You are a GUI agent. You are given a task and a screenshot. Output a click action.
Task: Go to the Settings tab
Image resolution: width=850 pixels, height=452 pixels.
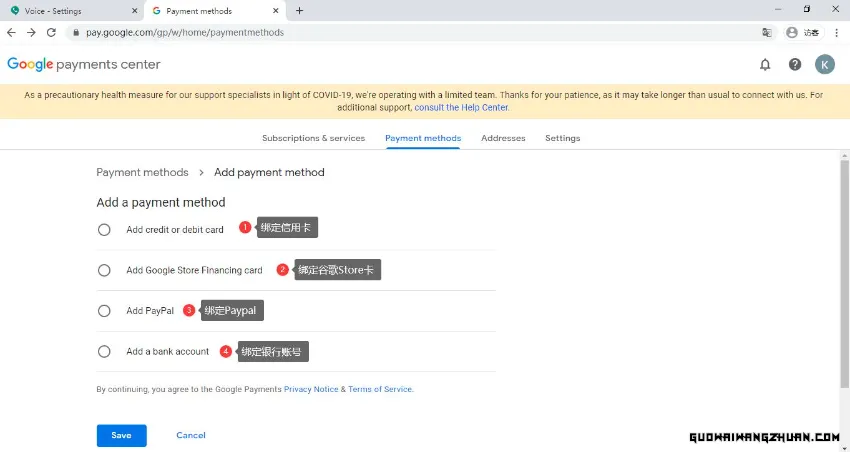(563, 138)
